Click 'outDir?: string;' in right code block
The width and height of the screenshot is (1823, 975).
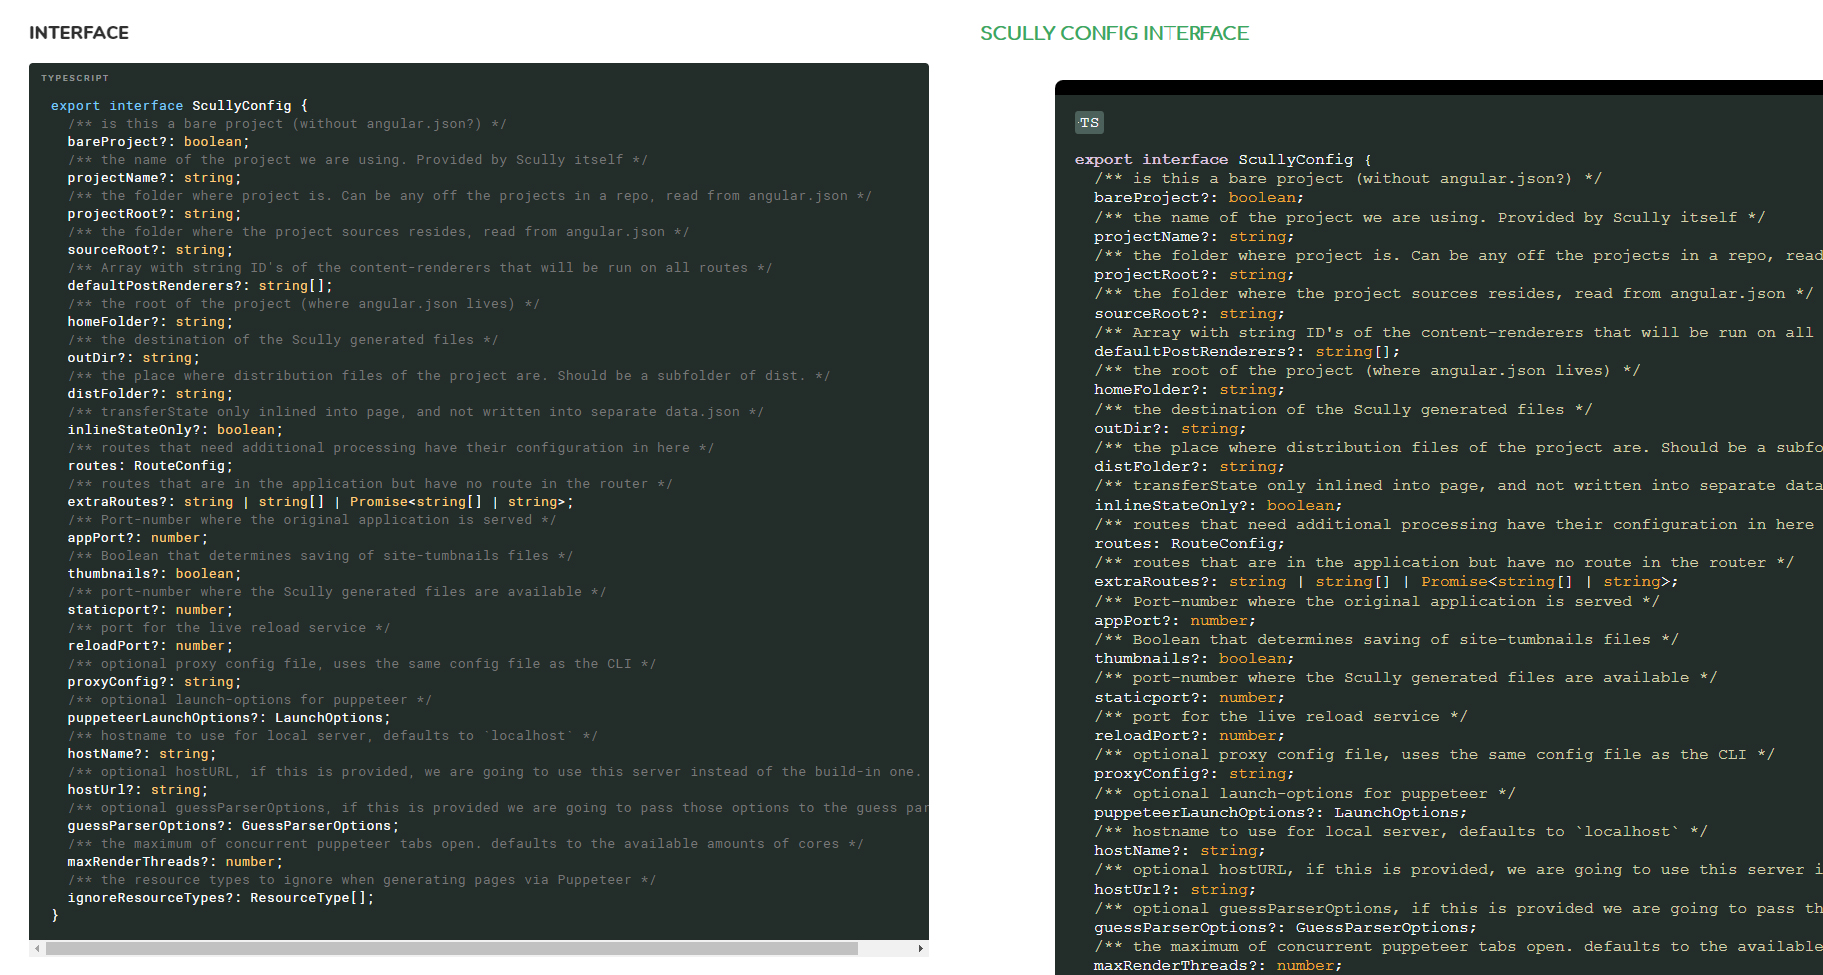(1170, 429)
